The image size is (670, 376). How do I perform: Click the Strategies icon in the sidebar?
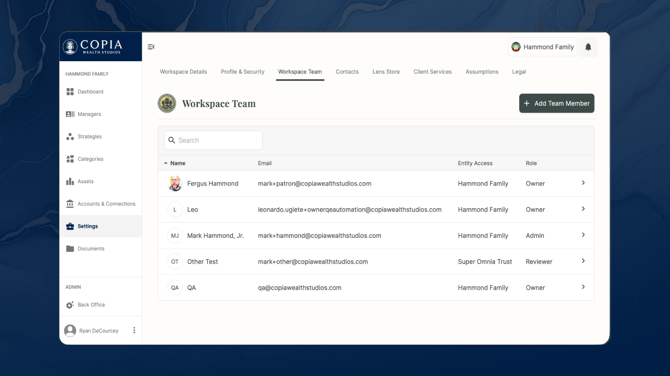coord(70,136)
